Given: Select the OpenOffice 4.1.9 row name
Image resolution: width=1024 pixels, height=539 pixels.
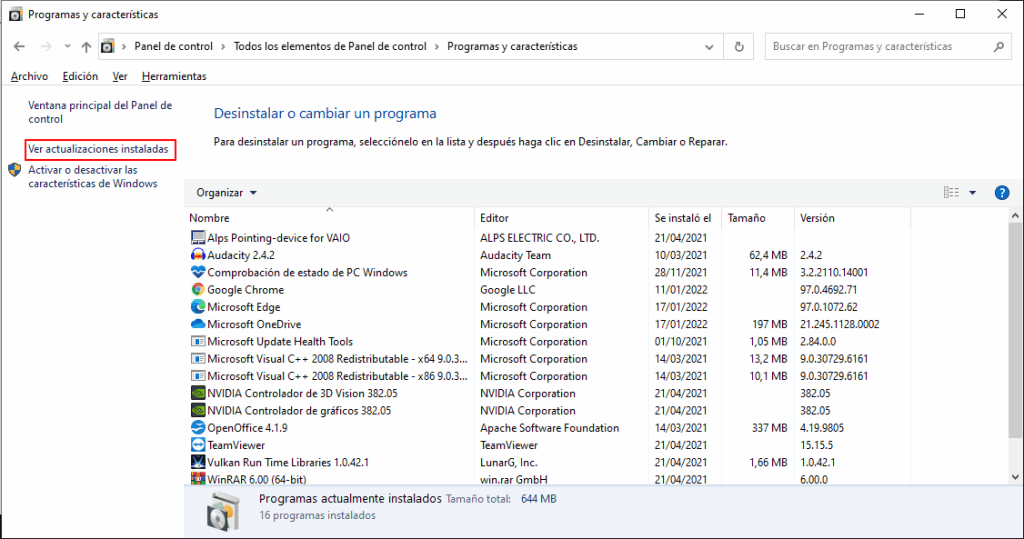Looking at the screenshot, I should pos(248,428).
